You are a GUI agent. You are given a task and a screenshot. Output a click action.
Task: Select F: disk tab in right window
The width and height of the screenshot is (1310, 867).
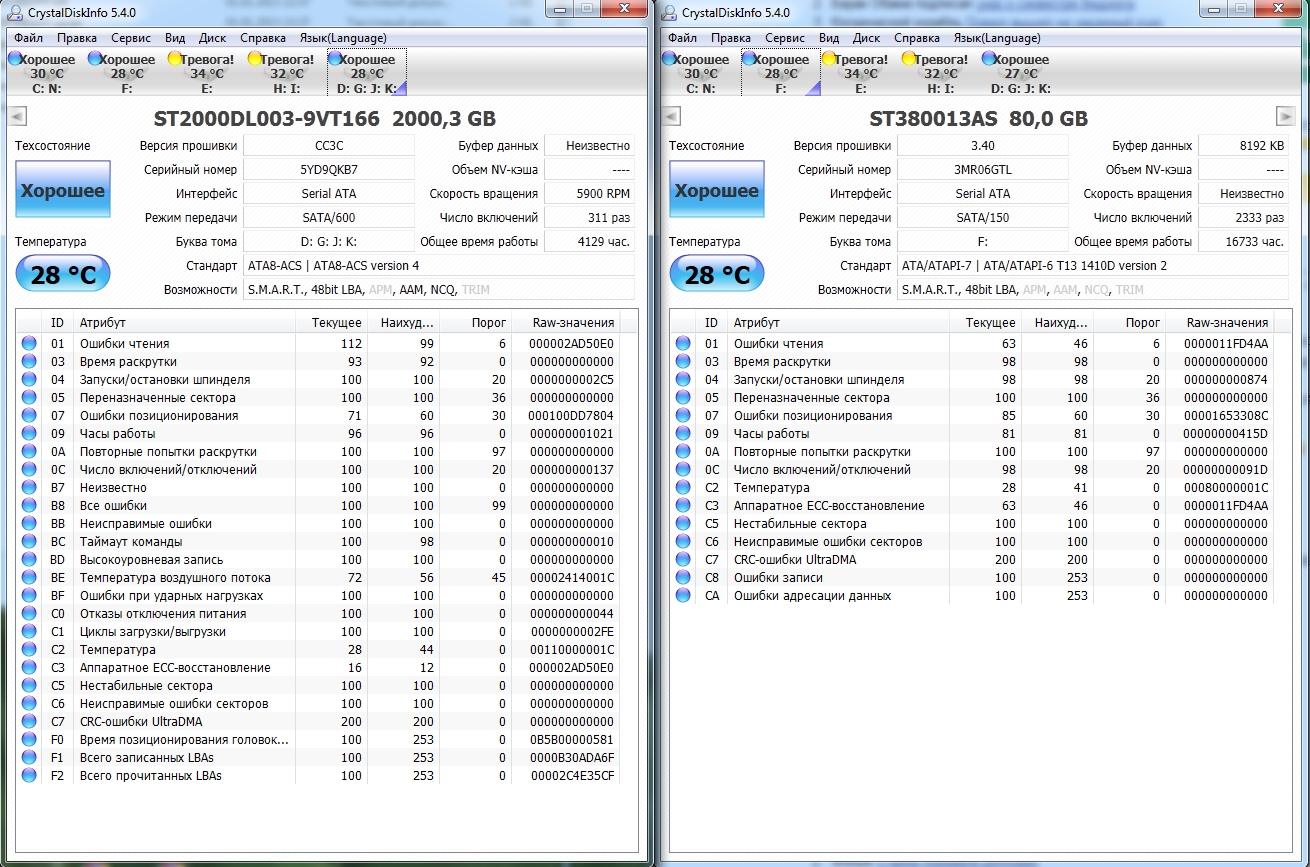tap(780, 73)
